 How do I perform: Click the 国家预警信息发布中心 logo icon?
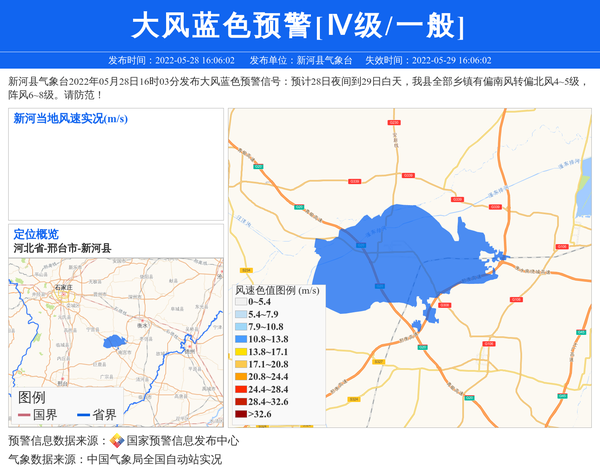click(117, 440)
